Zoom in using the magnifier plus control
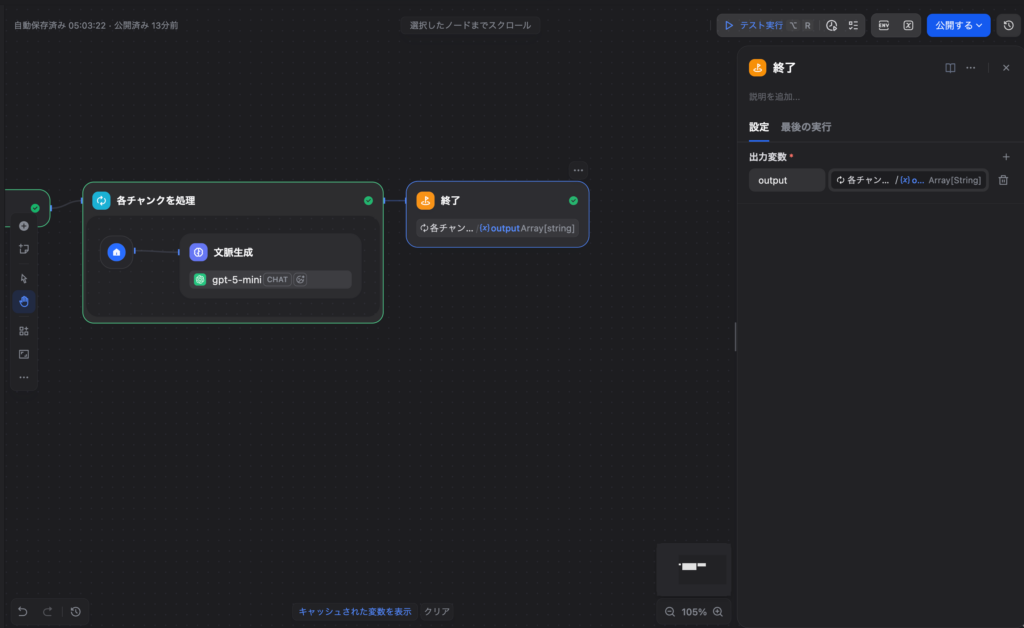 coord(717,611)
